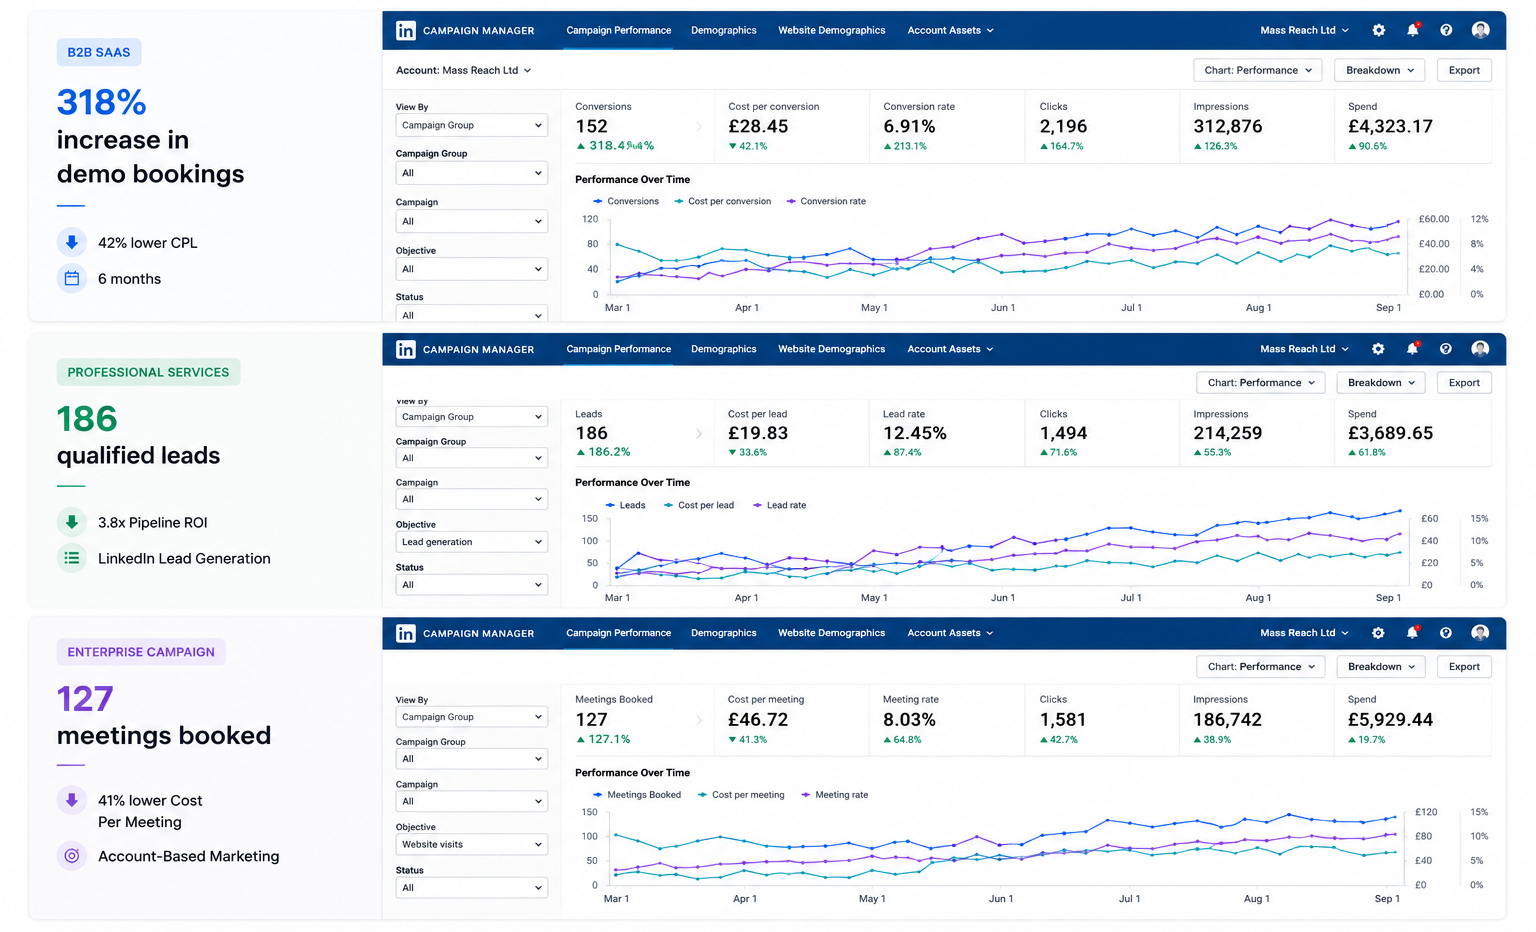Open notifications bell in the bottom dashboard
Viewport: 1536px width, 932px height.
pyautogui.click(x=1413, y=633)
